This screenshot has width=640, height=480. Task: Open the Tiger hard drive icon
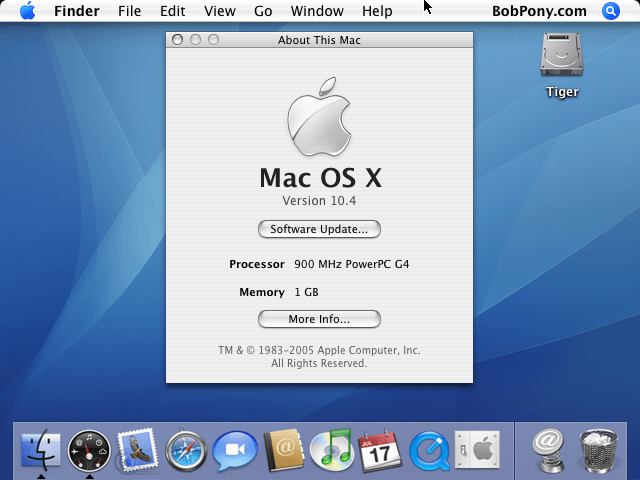pos(562,57)
